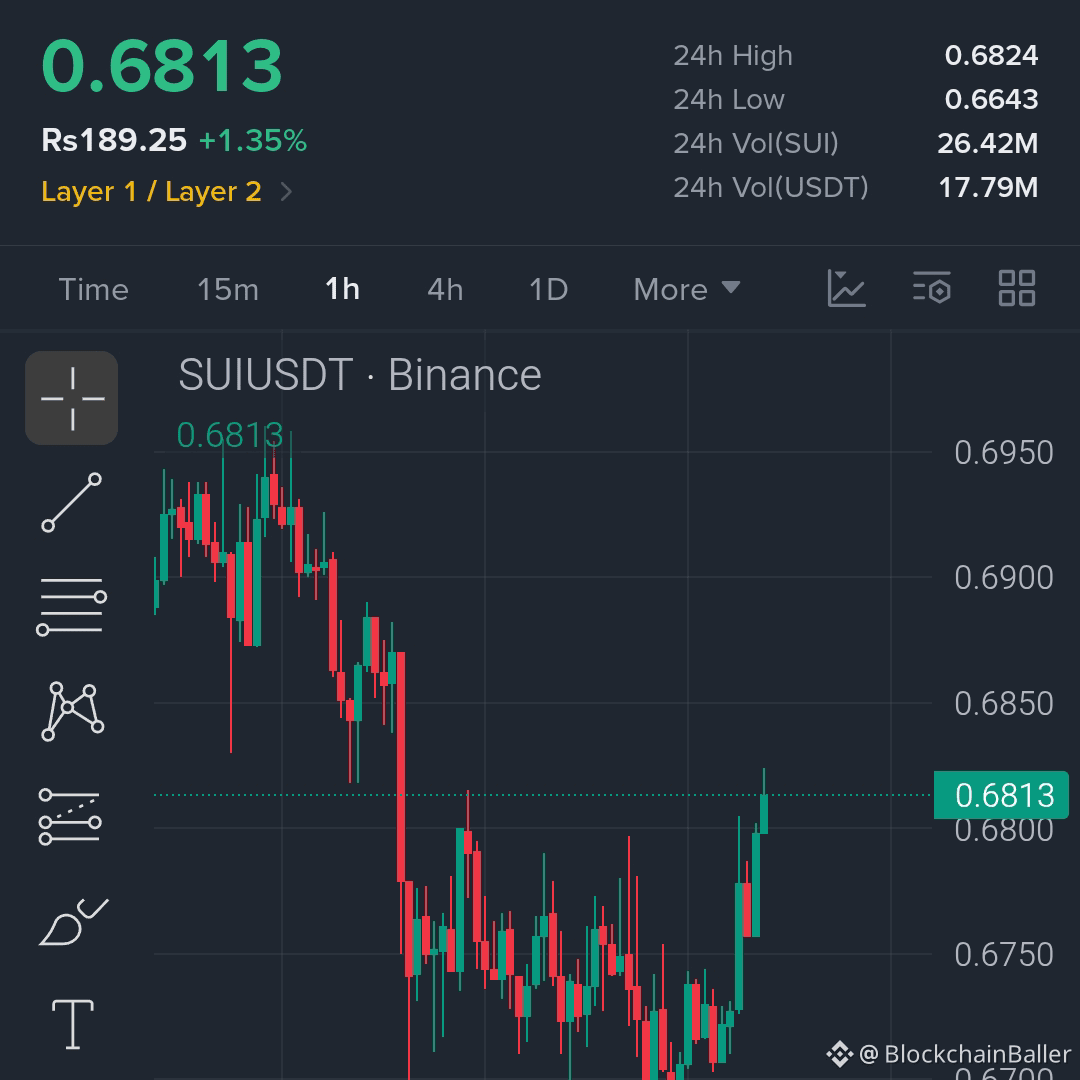The height and width of the screenshot is (1080, 1080).
Task: Open the chart indicators line-graph icon
Action: click(846, 289)
